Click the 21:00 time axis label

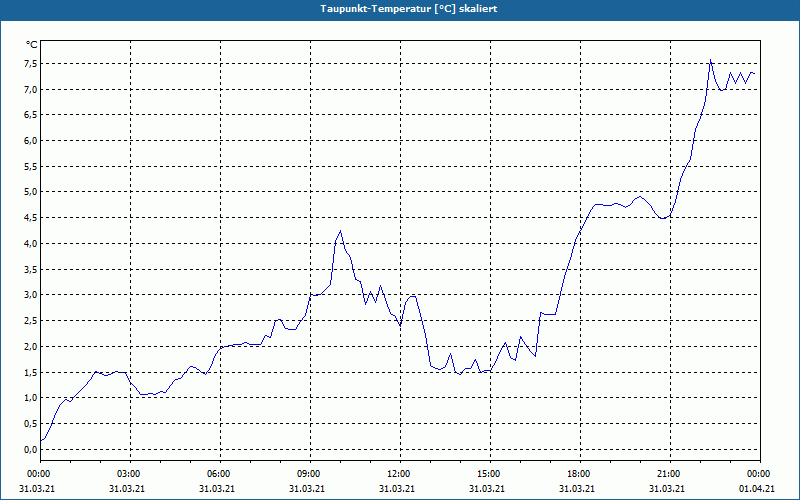click(x=670, y=474)
